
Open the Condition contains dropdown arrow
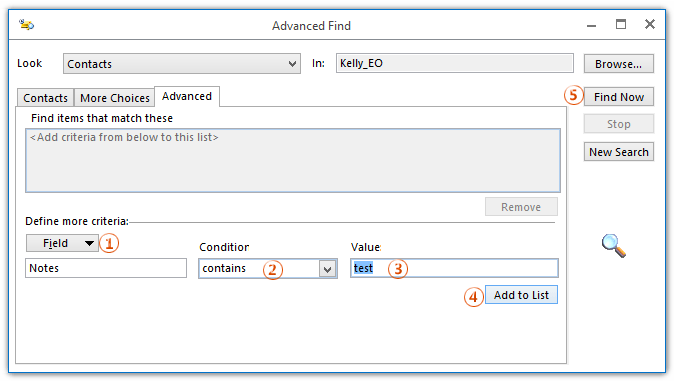click(328, 269)
